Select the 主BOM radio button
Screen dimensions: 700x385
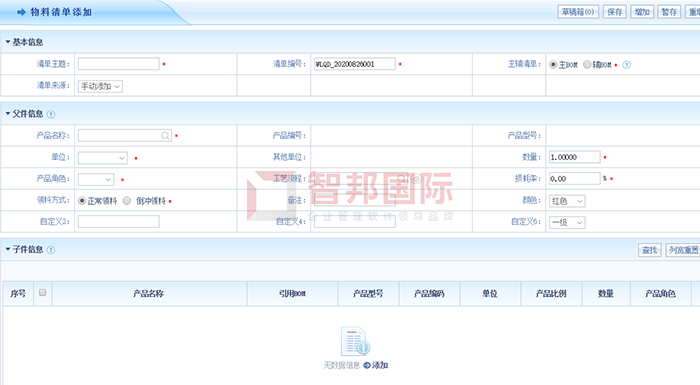(553, 64)
